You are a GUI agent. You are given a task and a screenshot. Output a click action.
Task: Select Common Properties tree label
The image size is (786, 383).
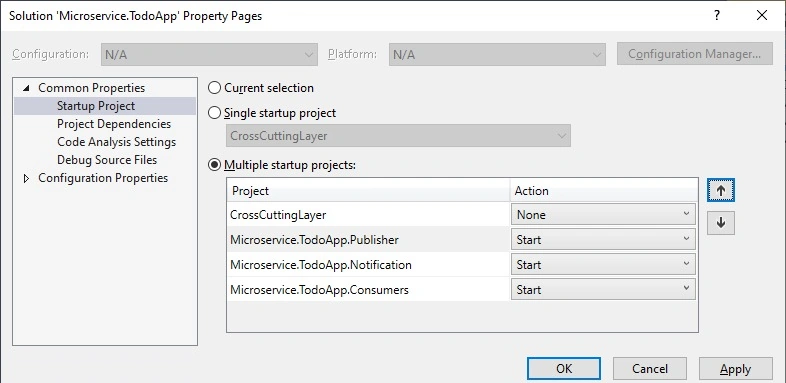91,88
